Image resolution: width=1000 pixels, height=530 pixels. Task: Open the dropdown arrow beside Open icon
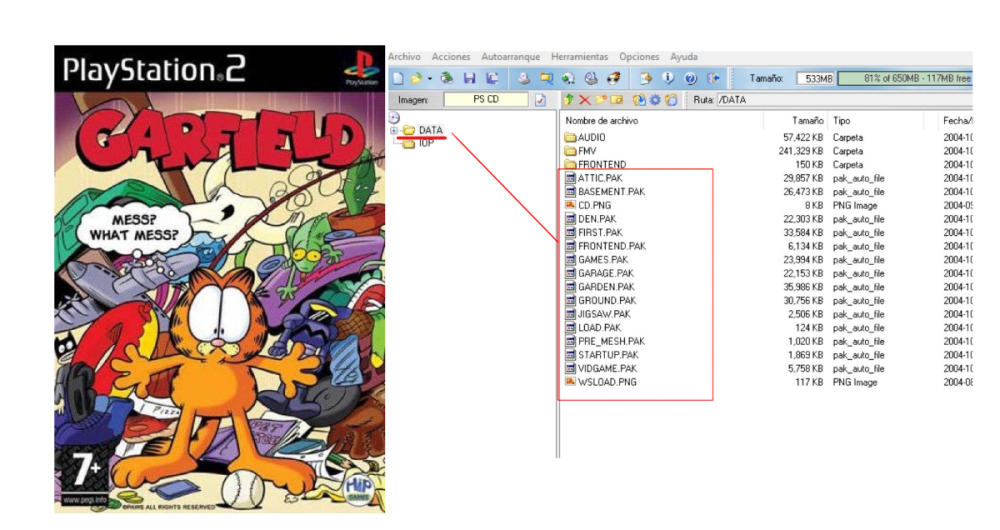pos(430,79)
